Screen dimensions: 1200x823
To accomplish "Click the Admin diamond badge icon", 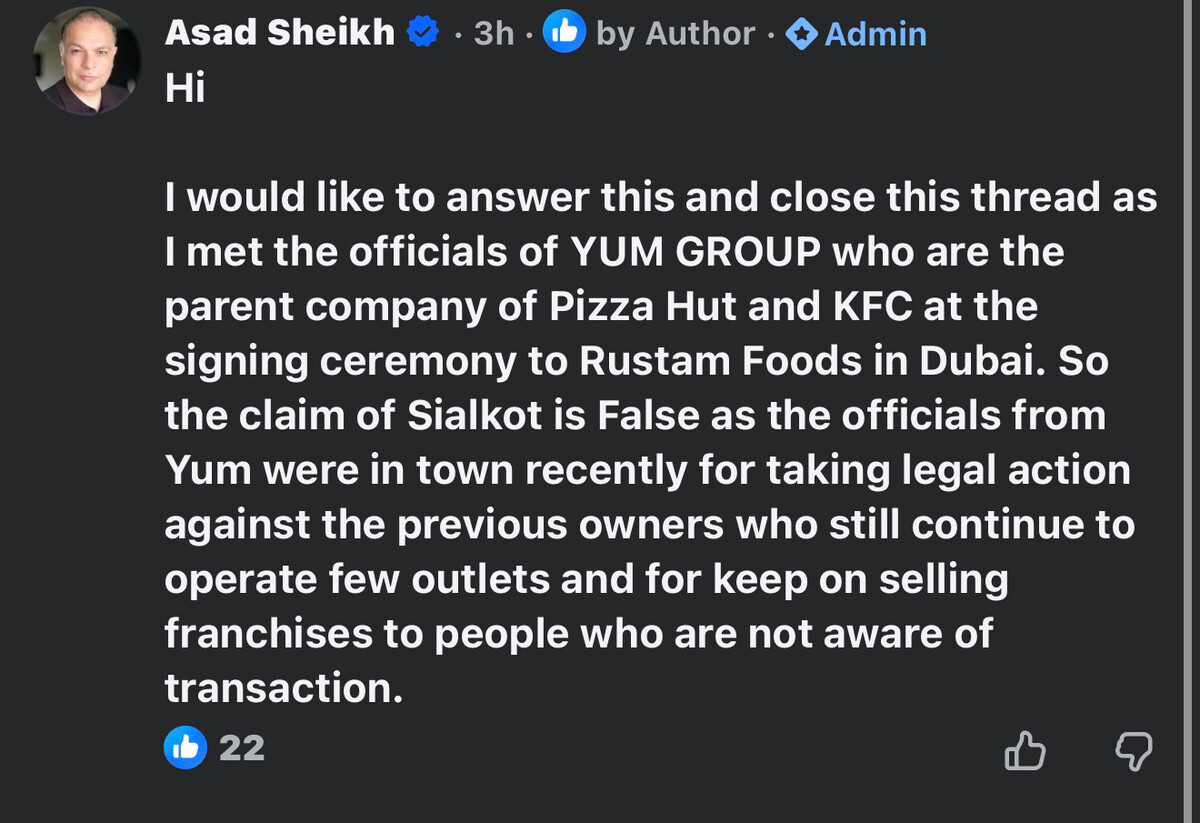I will [800, 34].
